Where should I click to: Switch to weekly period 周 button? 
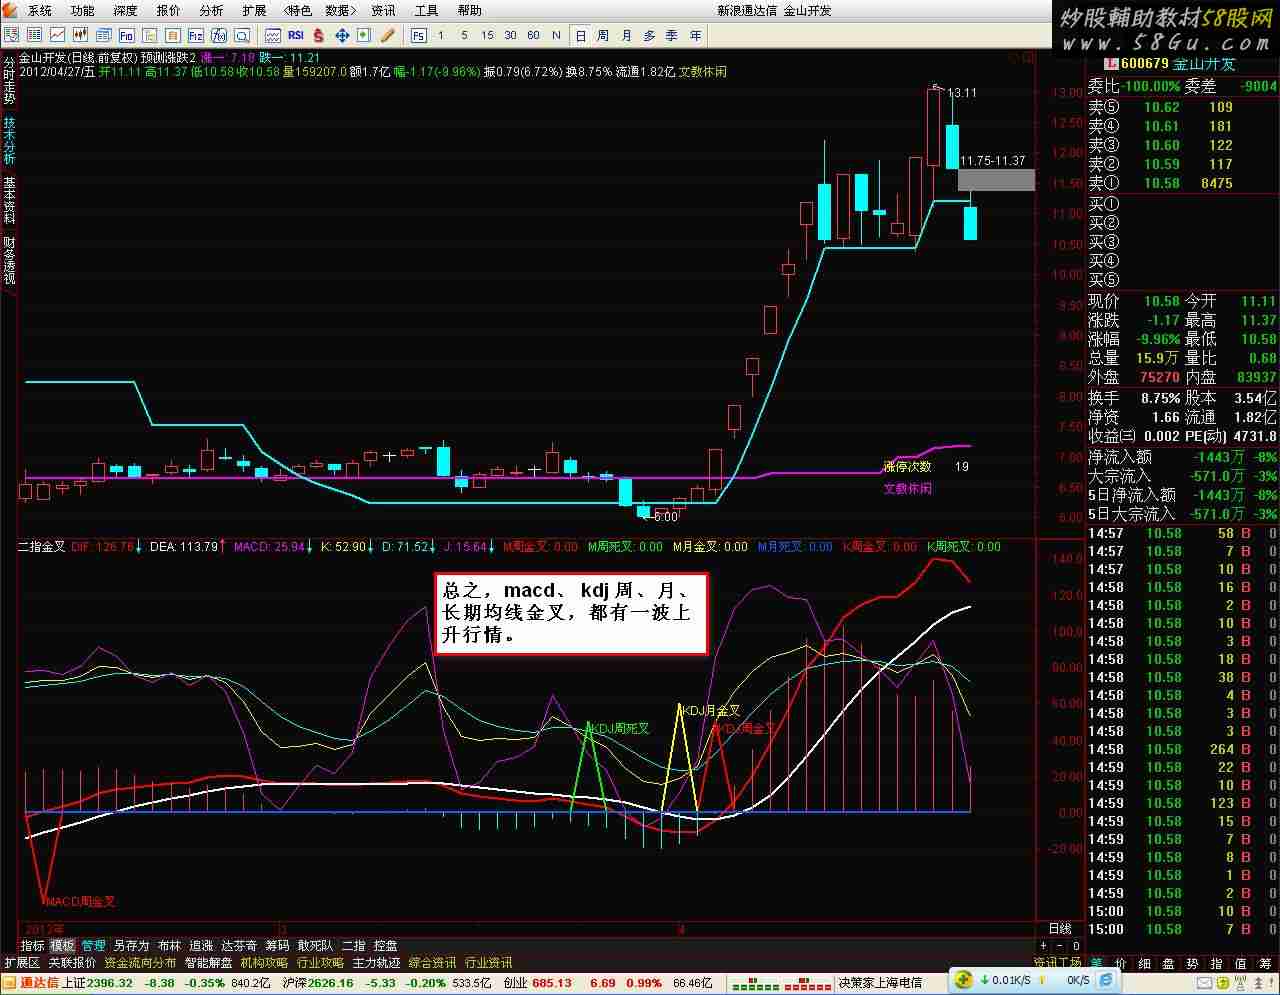(x=603, y=35)
